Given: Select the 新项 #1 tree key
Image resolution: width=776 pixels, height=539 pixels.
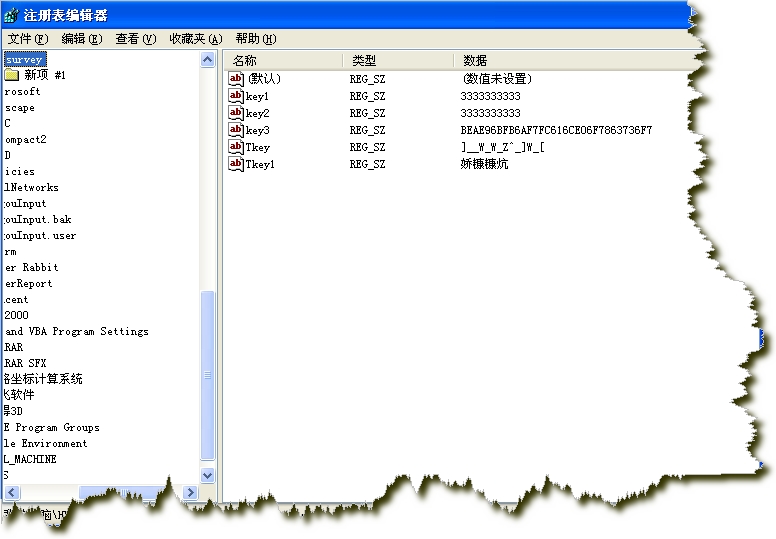Looking at the screenshot, I should [45, 75].
